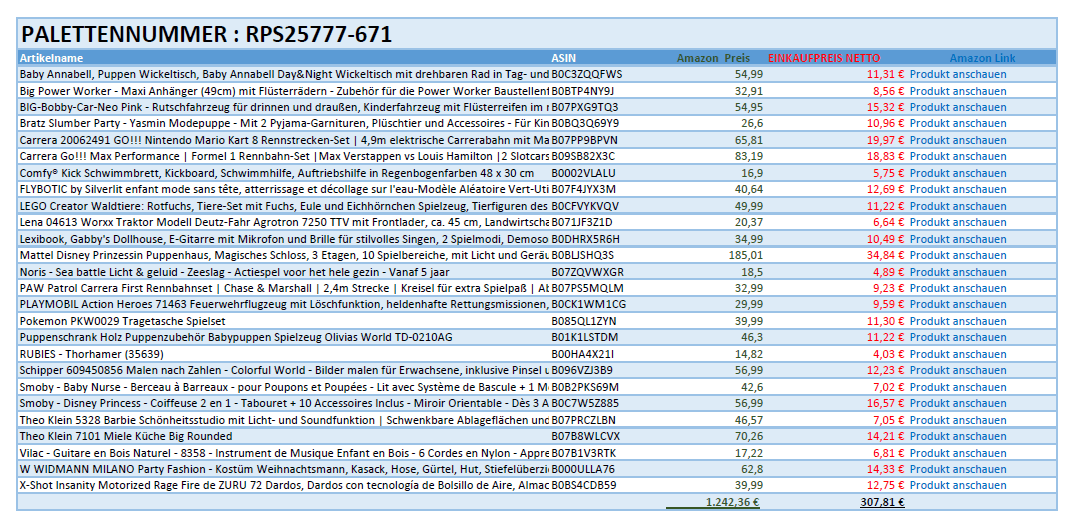
Task: Open the Produkt anschauen link for Baby Annabell
Action: [x=957, y=74]
